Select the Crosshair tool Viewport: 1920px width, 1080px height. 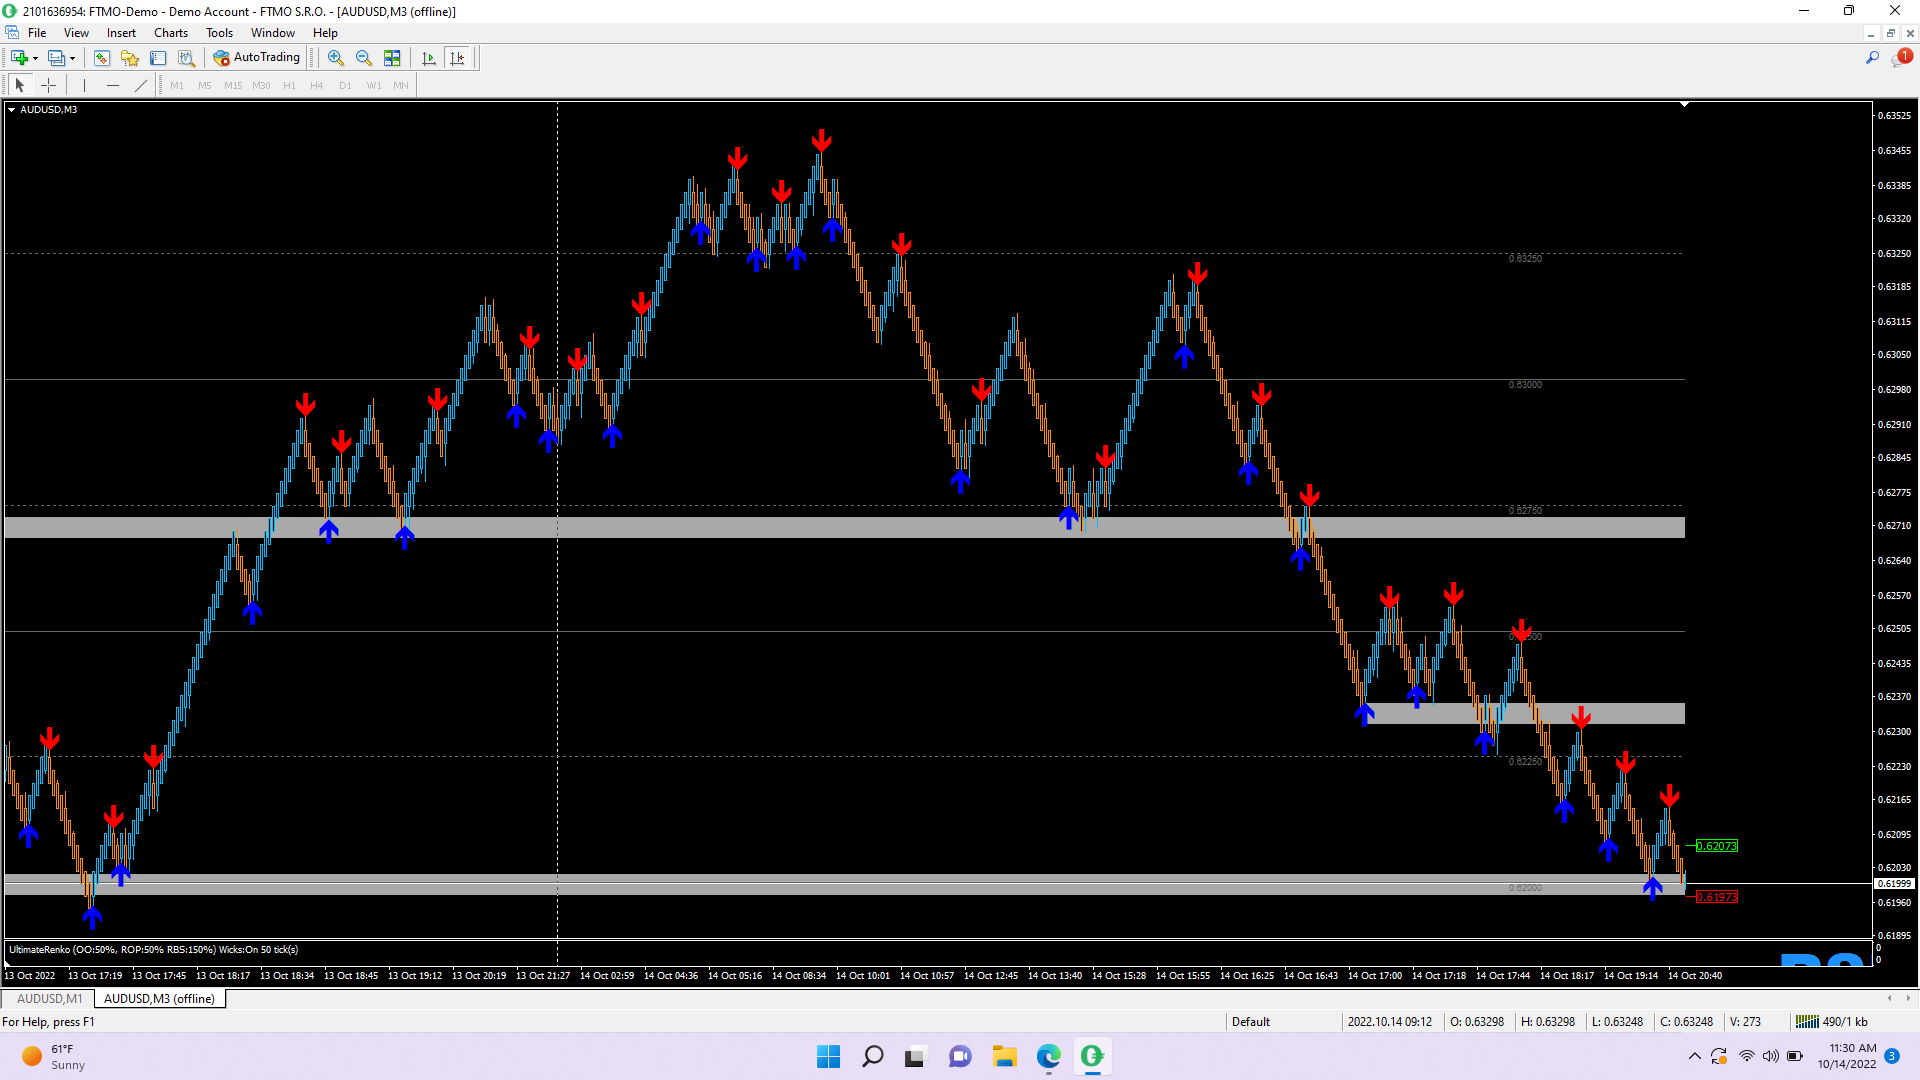pyautogui.click(x=48, y=85)
